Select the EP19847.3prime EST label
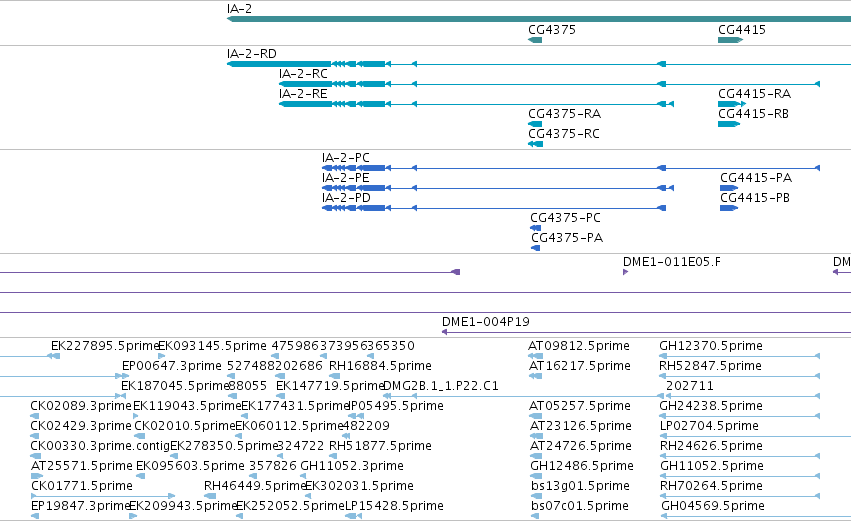 [x=80, y=507]
